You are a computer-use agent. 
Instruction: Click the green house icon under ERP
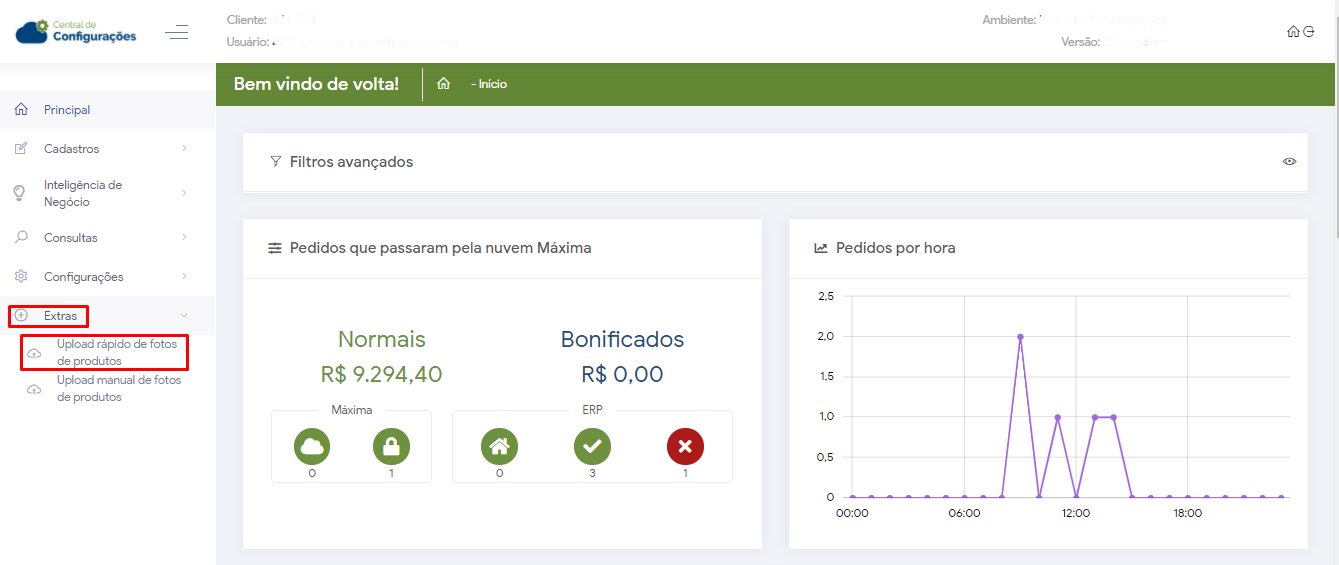coord(499,446)
